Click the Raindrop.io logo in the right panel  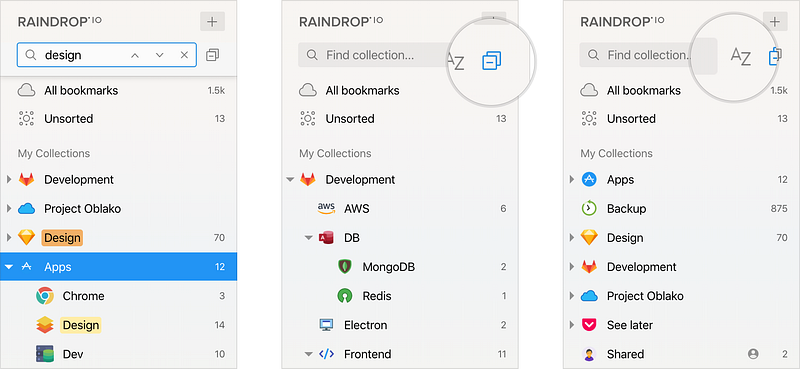[x=622, y=21]
